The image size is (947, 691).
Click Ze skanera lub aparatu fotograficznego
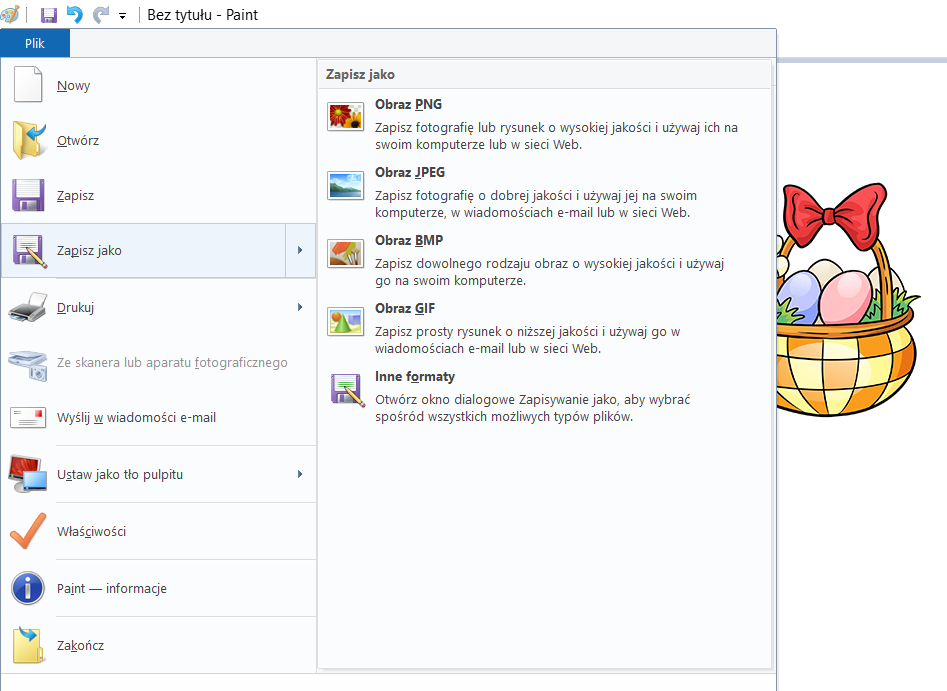[158, 362]
